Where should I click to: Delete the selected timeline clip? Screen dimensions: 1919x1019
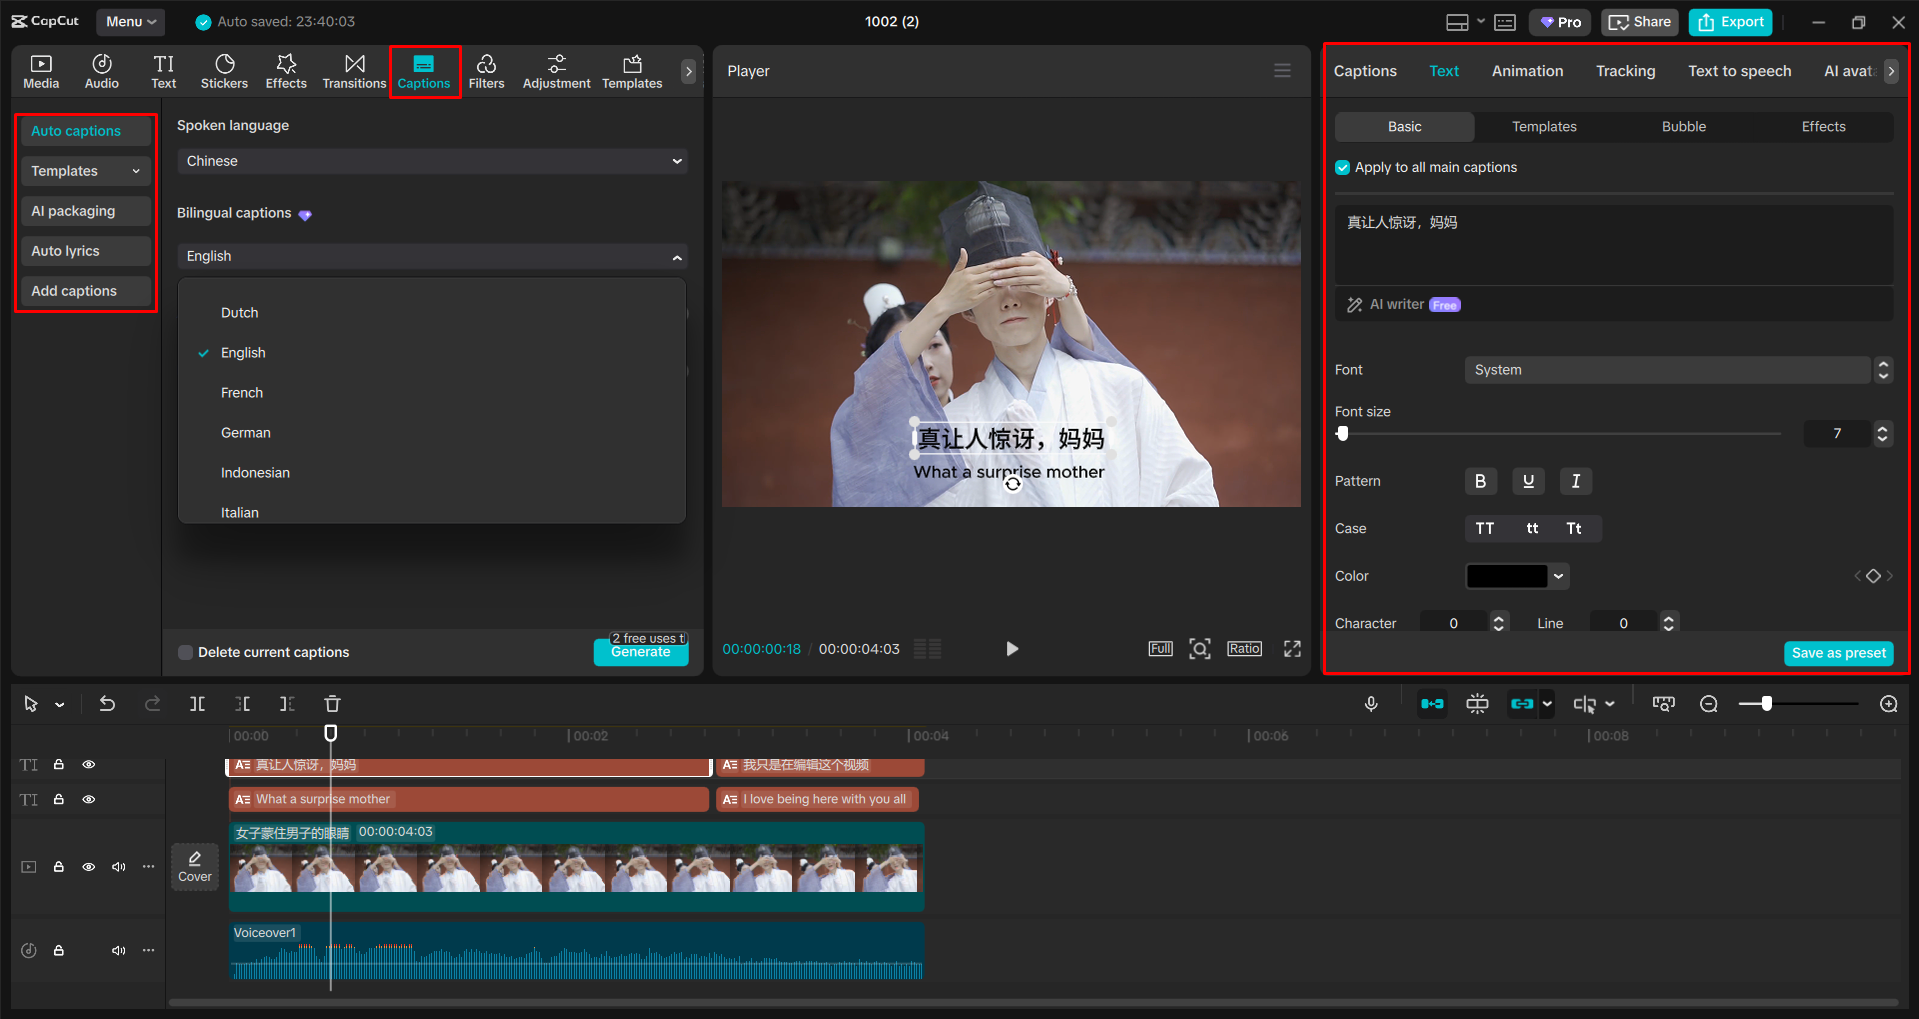(332, 703)
